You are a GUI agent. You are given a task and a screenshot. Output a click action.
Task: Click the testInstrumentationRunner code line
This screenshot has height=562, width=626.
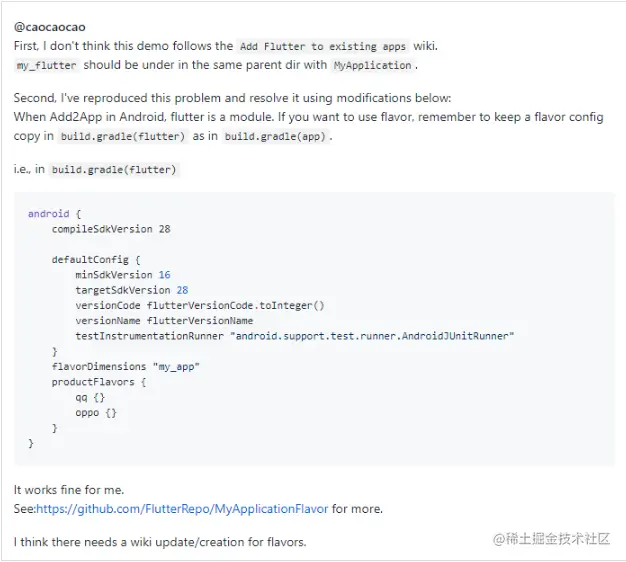point(294,336)
